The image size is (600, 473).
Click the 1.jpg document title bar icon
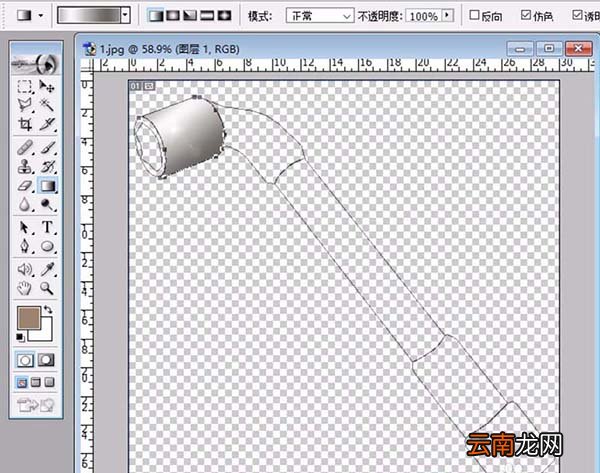coord(90,49)
